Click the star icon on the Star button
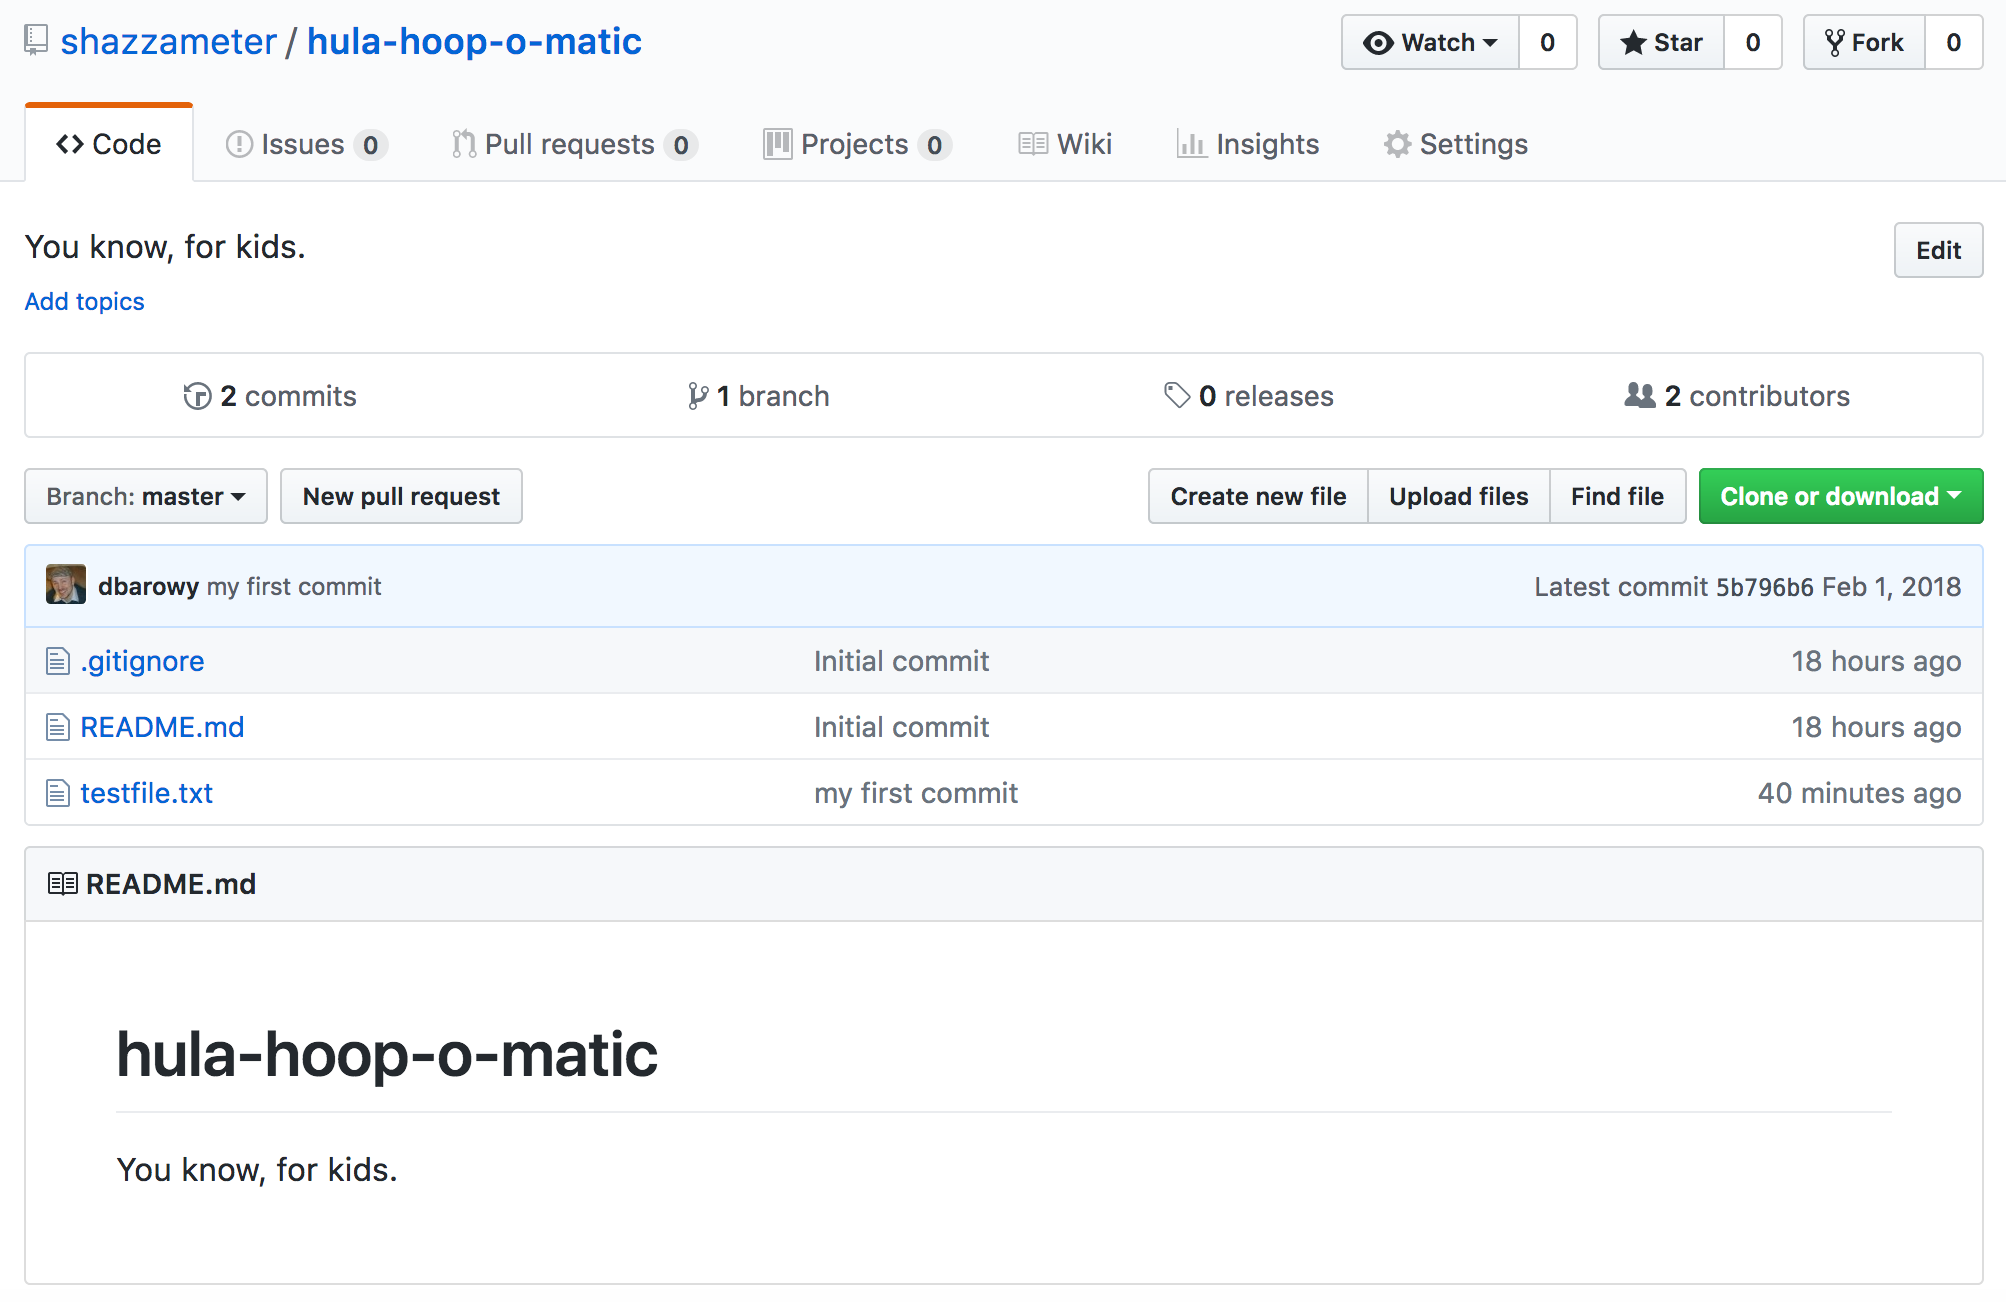Screen dimensions: 2006x1302 pos(1634,42)
